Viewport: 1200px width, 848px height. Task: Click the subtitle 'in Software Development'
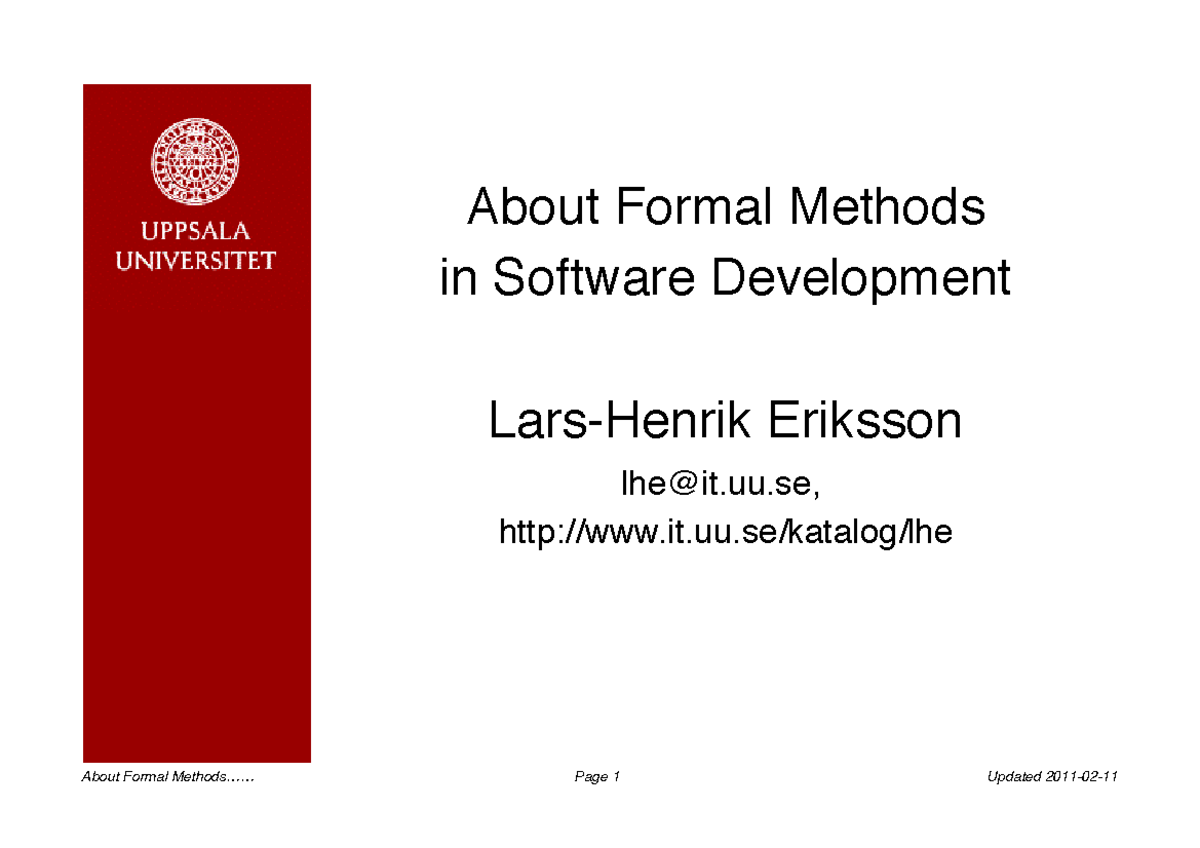pyautogui.click(x=727, y=277)
